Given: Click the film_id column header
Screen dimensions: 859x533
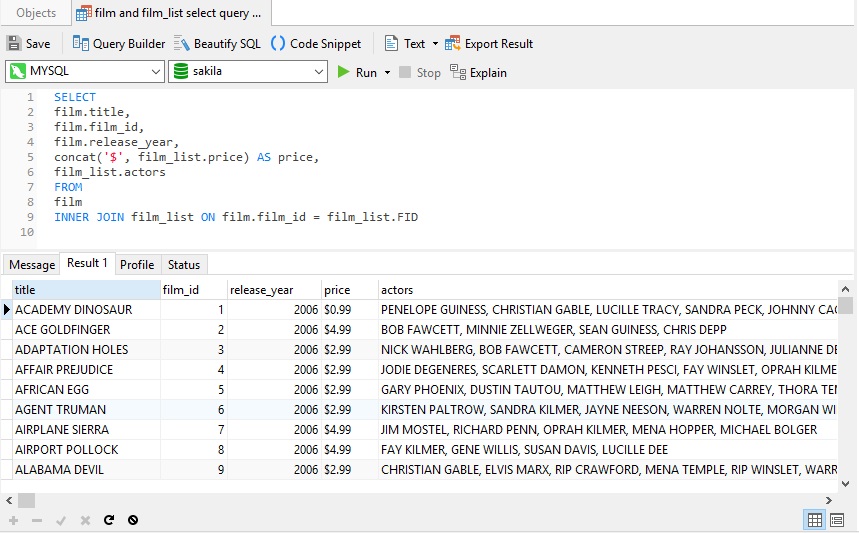Looking at the screenshot, I should (x=193, y=290).
